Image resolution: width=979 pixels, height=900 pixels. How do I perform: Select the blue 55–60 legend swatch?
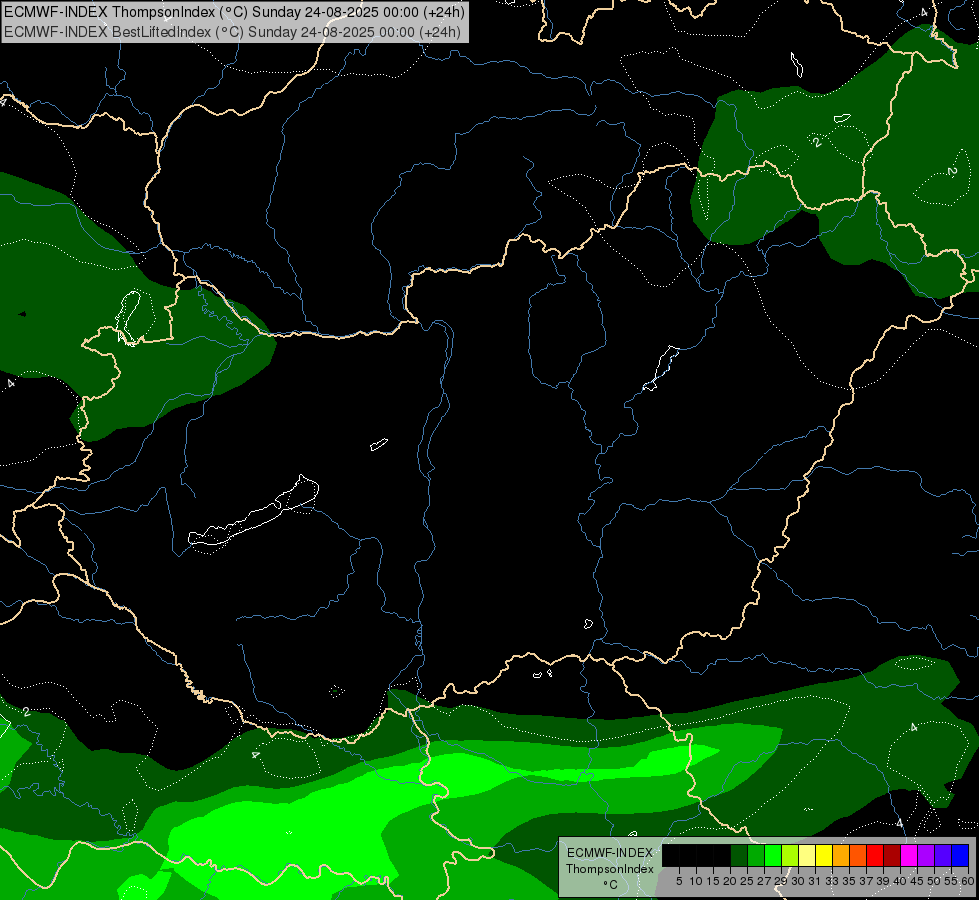(x=960, y=855)
